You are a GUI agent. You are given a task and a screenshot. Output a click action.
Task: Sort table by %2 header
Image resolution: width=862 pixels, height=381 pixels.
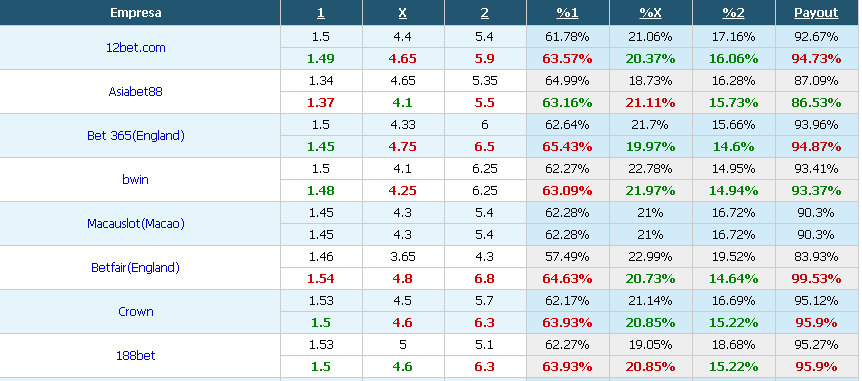tap(733, 13)
